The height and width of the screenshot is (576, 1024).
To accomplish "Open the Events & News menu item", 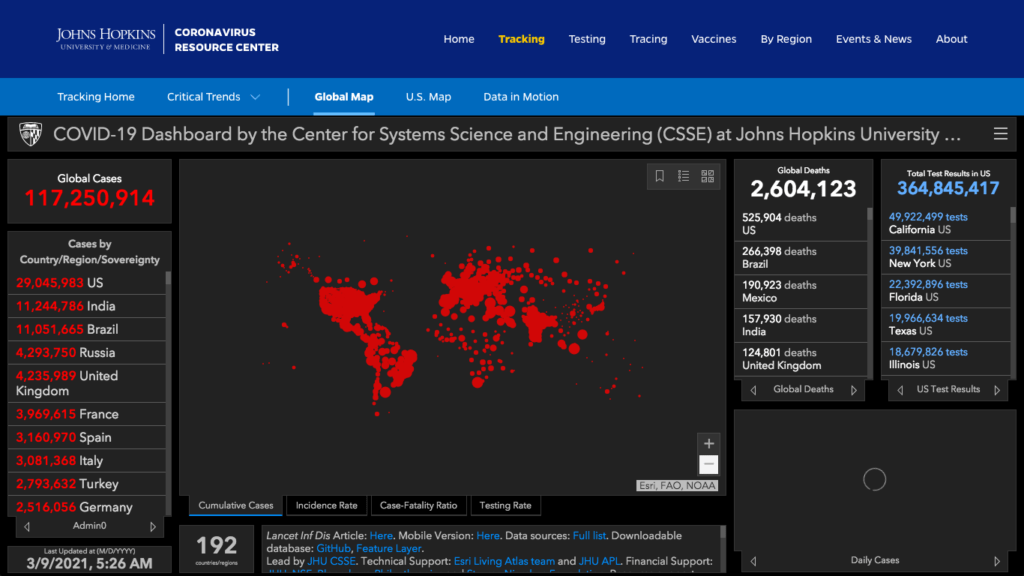I will [x=873, y=39].
